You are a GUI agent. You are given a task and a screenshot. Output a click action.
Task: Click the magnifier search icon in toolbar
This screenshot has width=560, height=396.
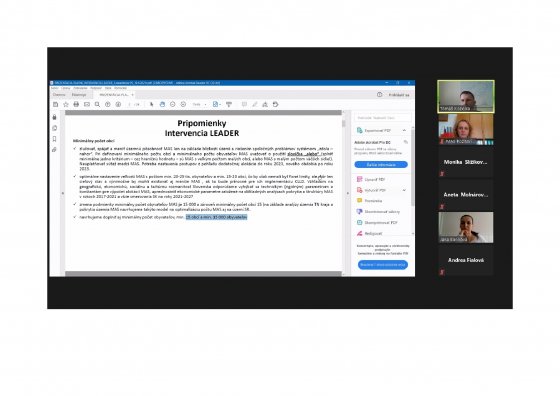click(97, 104)
